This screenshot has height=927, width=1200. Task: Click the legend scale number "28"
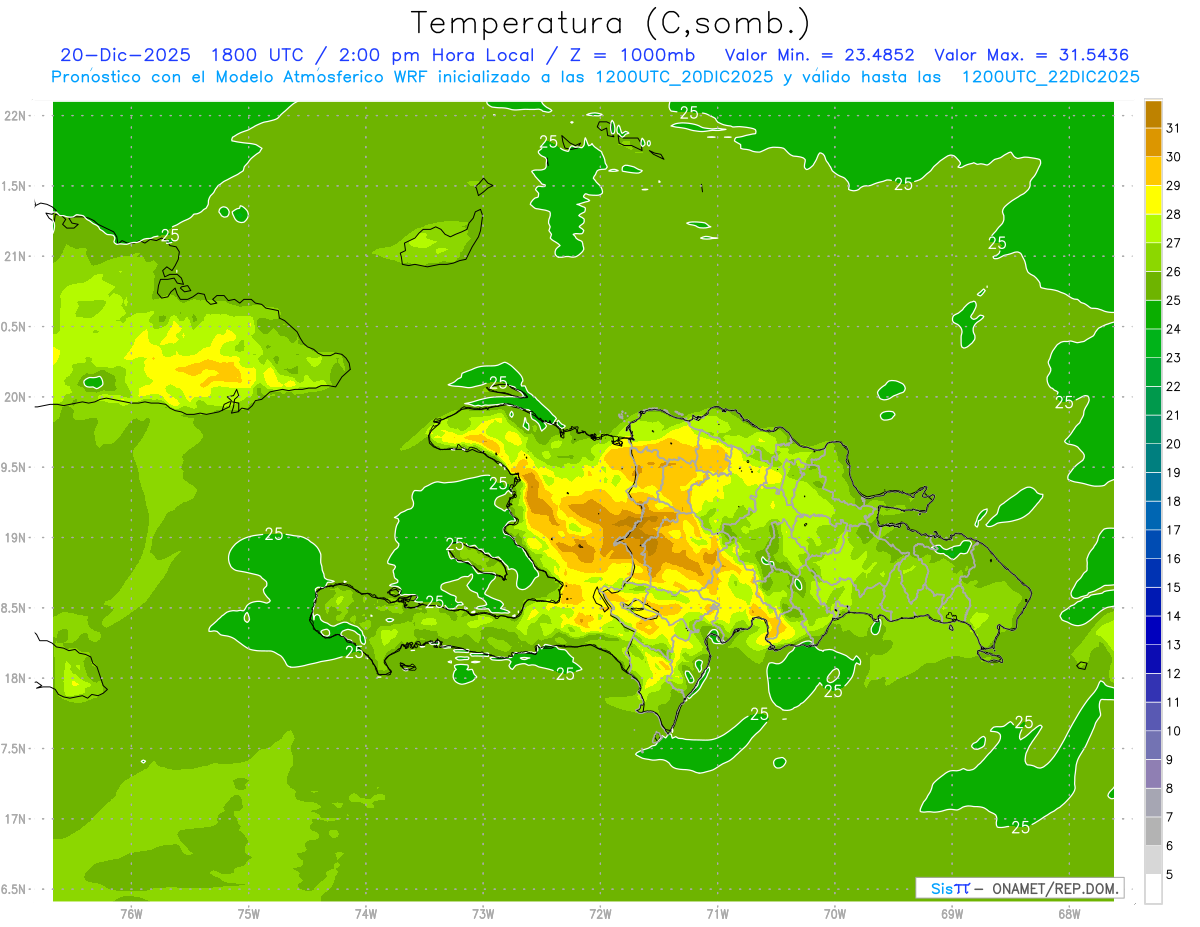coord(1174,214)
